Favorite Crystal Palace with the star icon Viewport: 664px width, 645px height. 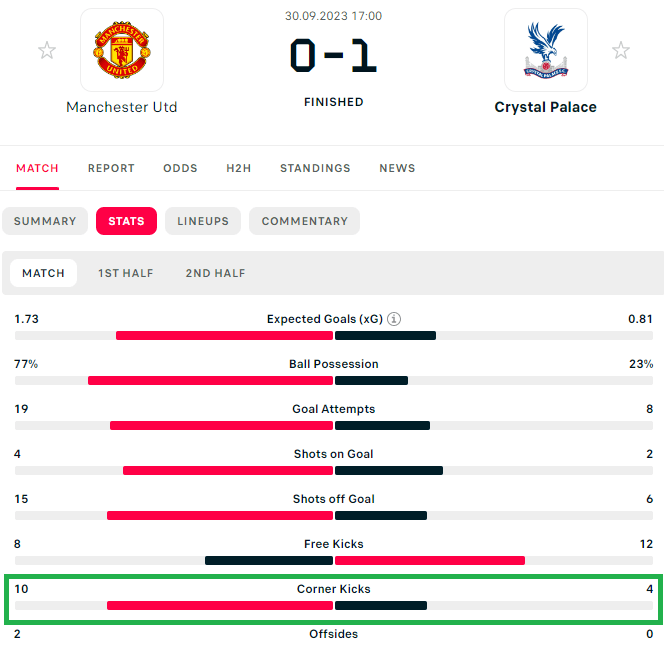tap(621, 50)
